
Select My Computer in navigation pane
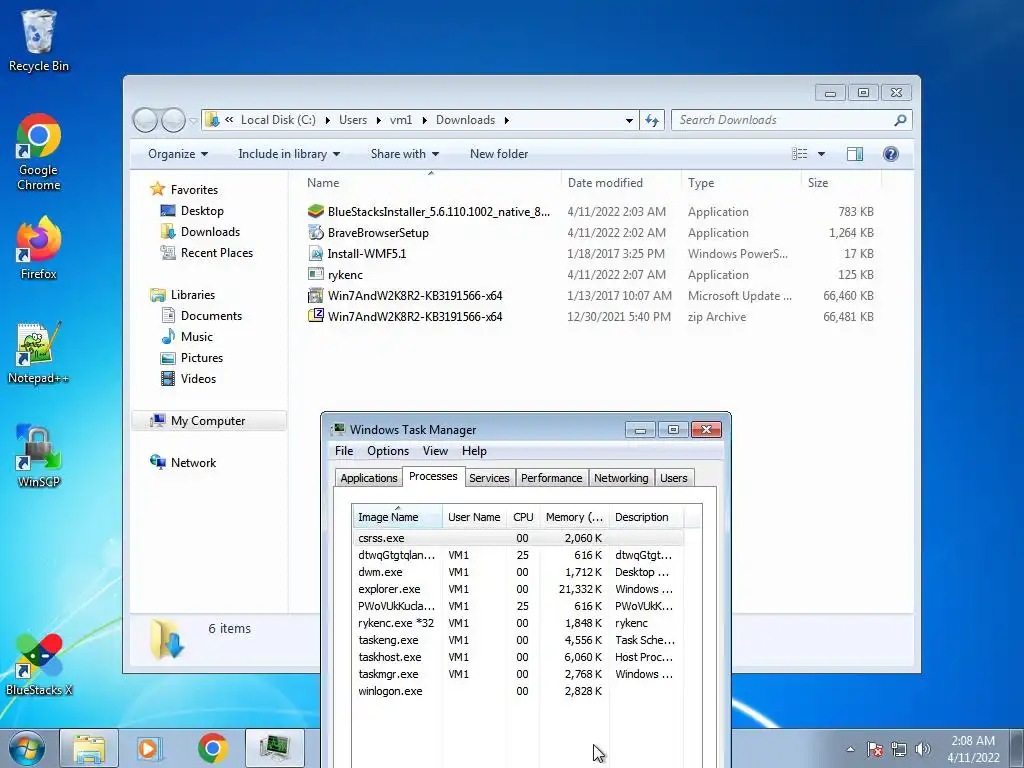(x=208, y=421)
